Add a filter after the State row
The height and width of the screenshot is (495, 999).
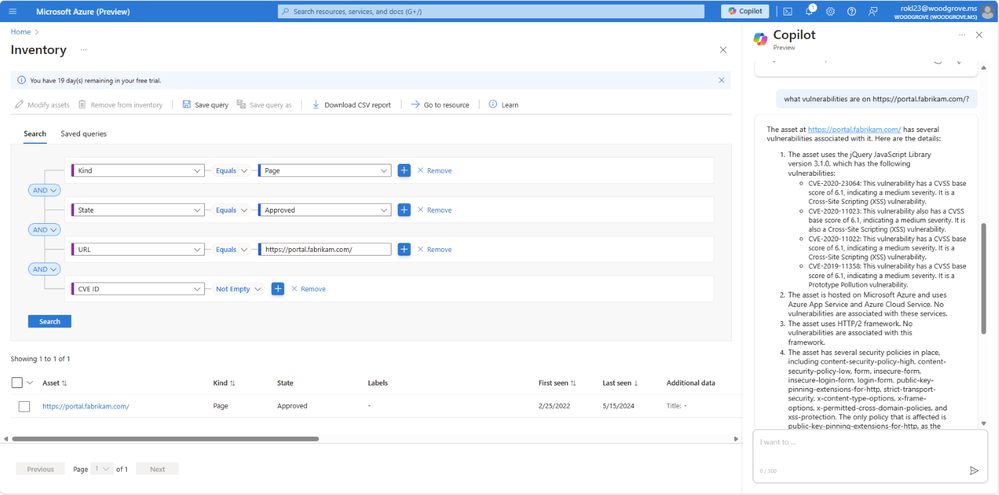pyautogui.click(x=404, y=210)
